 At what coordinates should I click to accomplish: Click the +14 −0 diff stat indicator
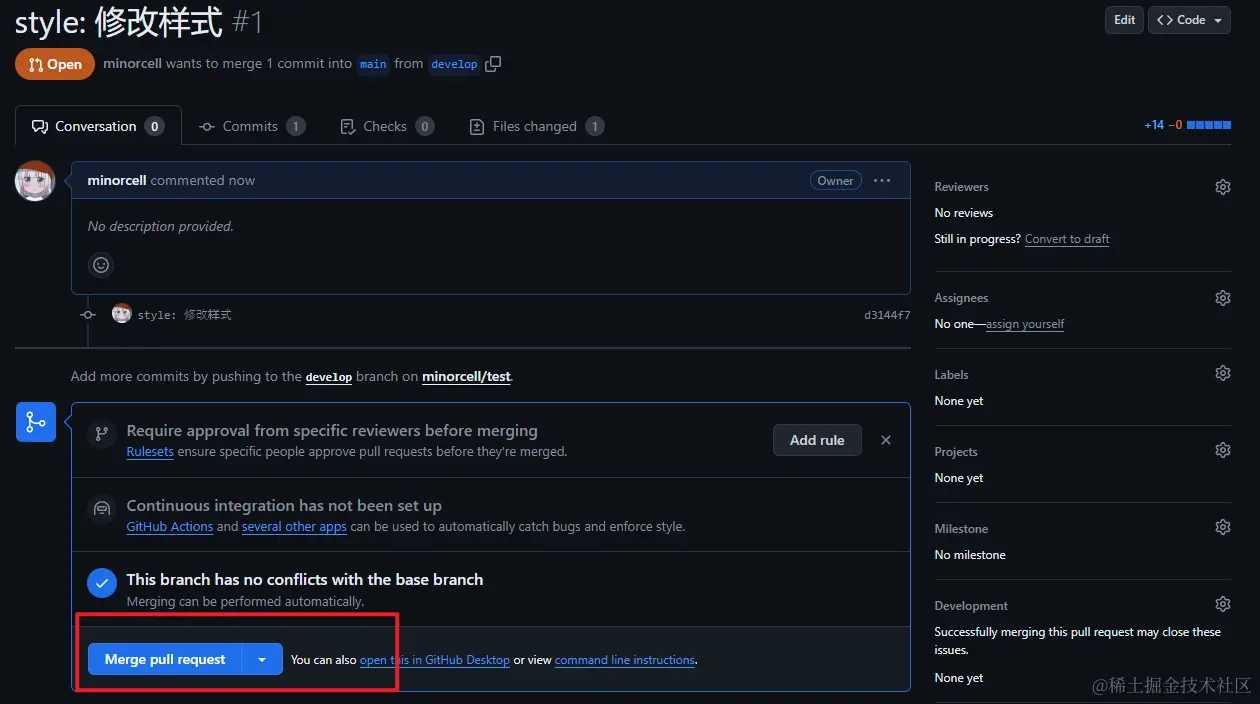[x=1187, y=125]
